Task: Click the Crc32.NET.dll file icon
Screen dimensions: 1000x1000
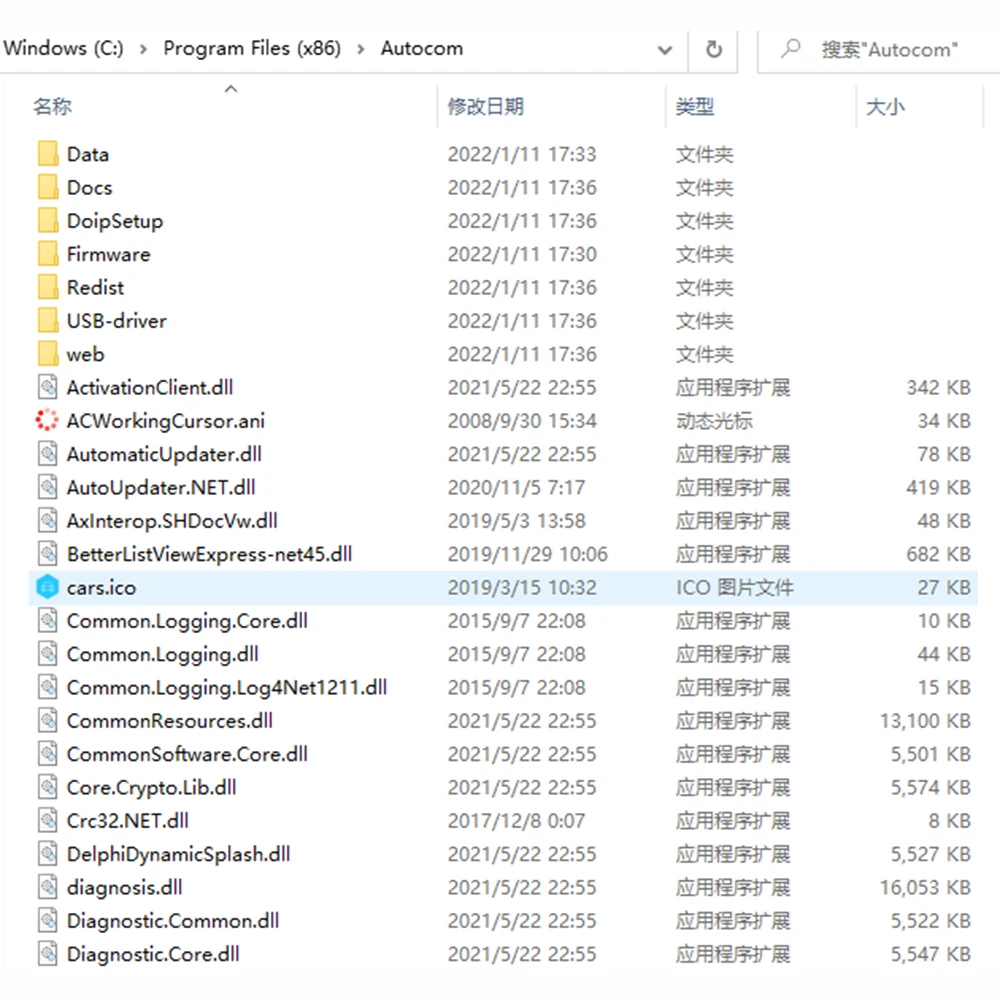Action: [48, 820]
